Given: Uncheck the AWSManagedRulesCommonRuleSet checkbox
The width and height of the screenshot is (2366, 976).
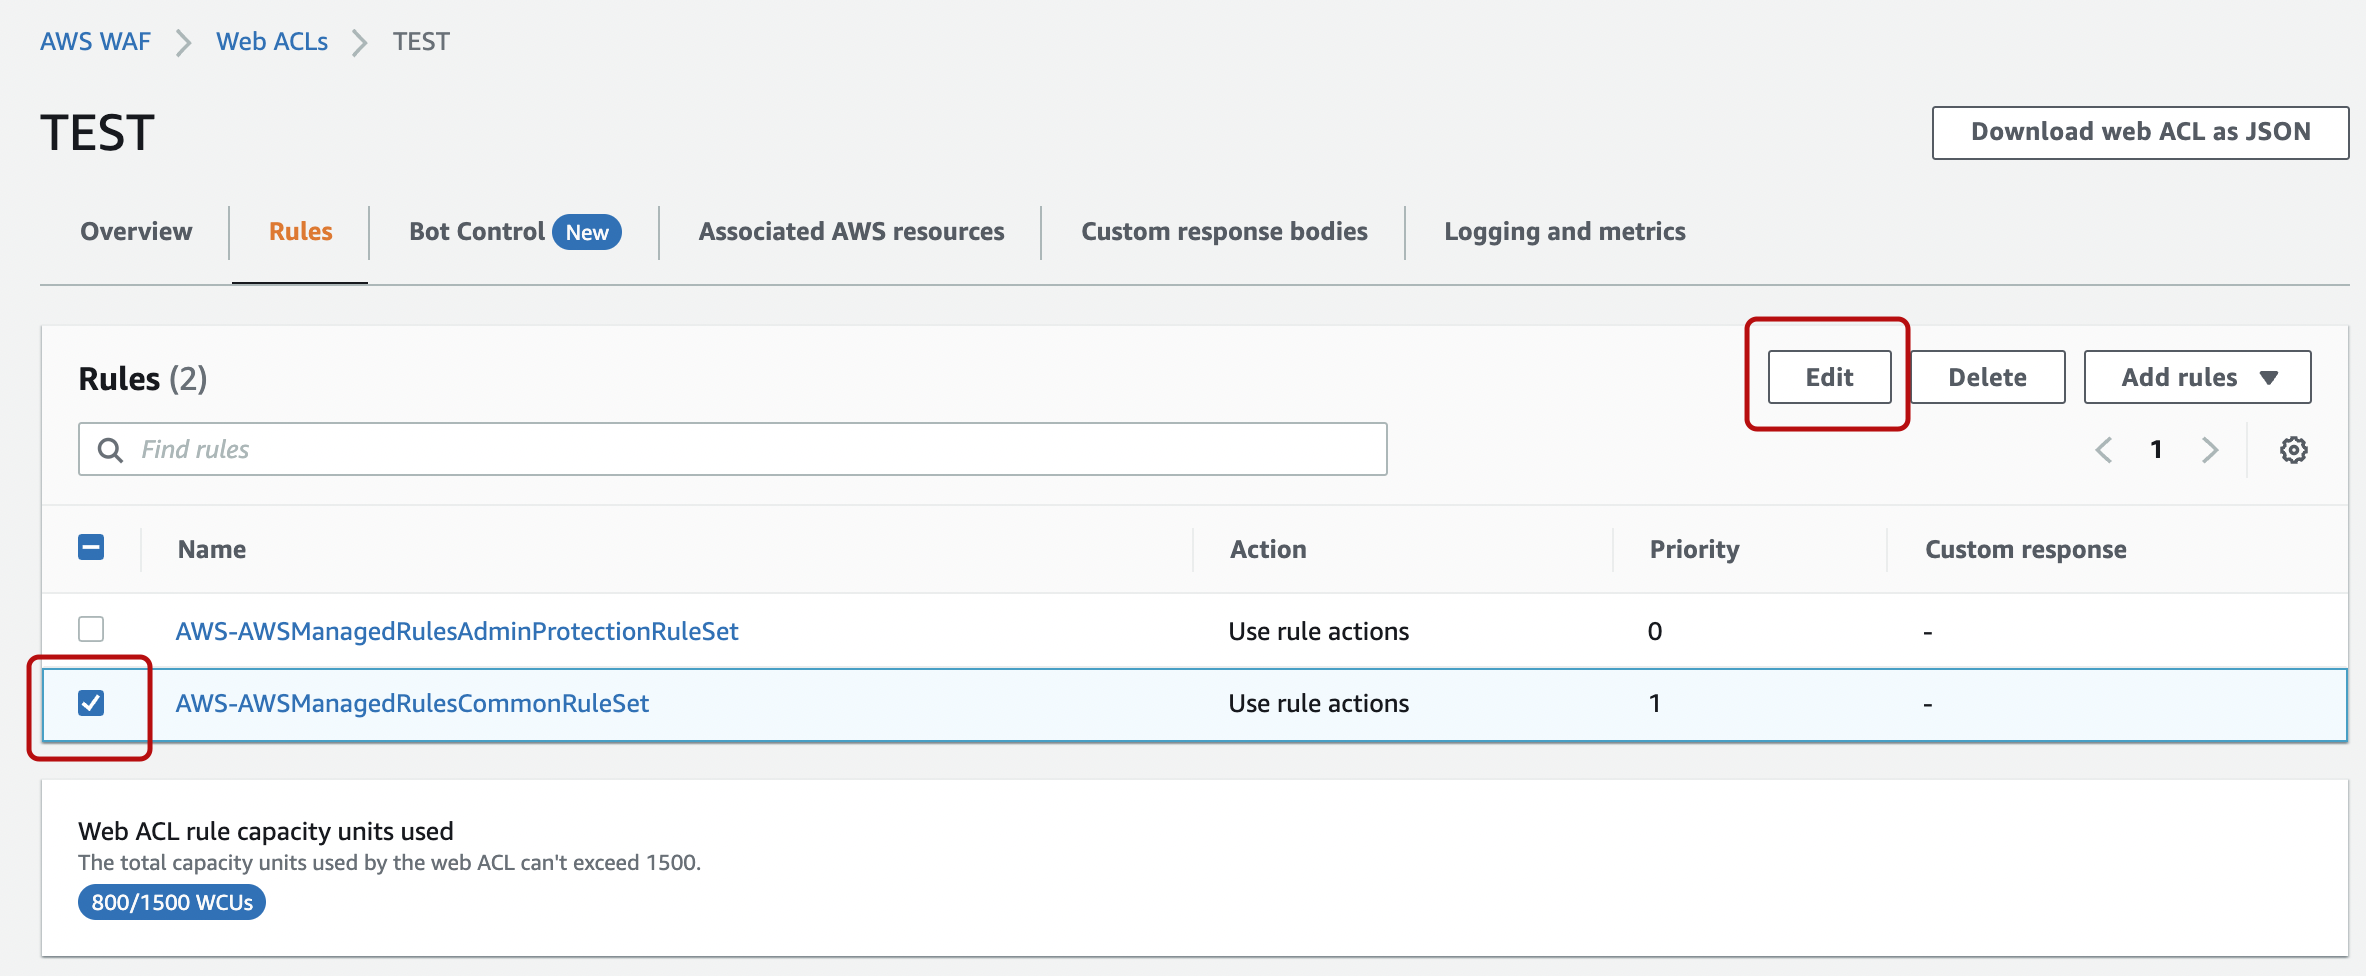Looking at the screenshot, I should [91, 703].
